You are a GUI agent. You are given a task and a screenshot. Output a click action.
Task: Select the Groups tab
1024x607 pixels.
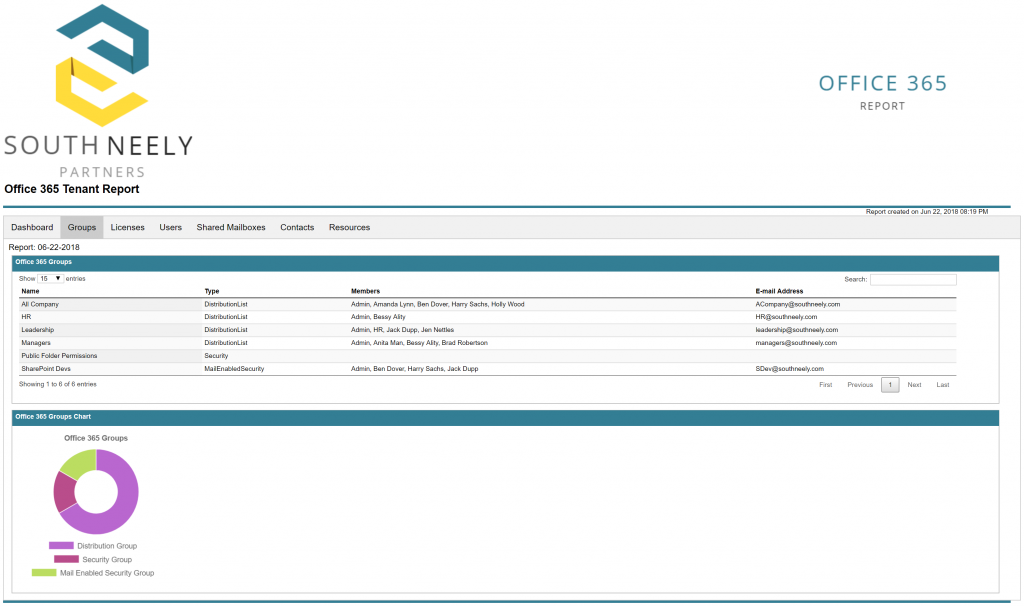point(82,227)
